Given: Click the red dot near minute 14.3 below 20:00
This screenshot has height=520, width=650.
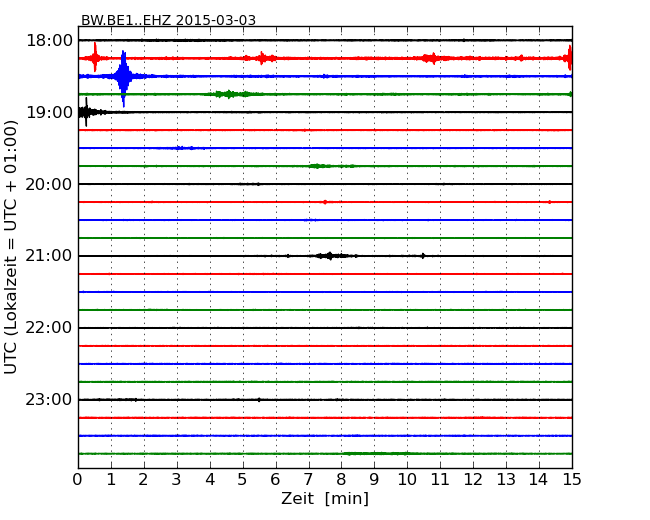Looking at the screenshot, I should (549, 202).
